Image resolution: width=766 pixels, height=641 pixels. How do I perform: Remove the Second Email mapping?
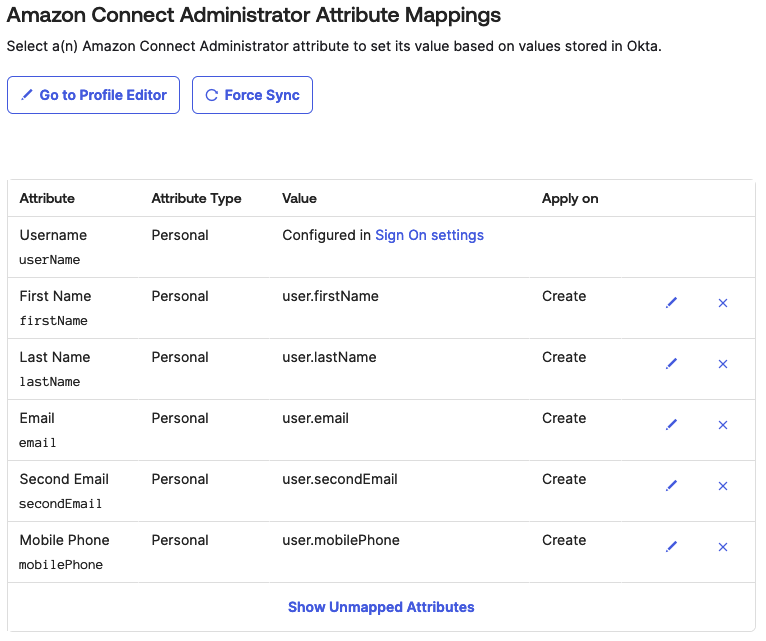(x=723, y=486)
